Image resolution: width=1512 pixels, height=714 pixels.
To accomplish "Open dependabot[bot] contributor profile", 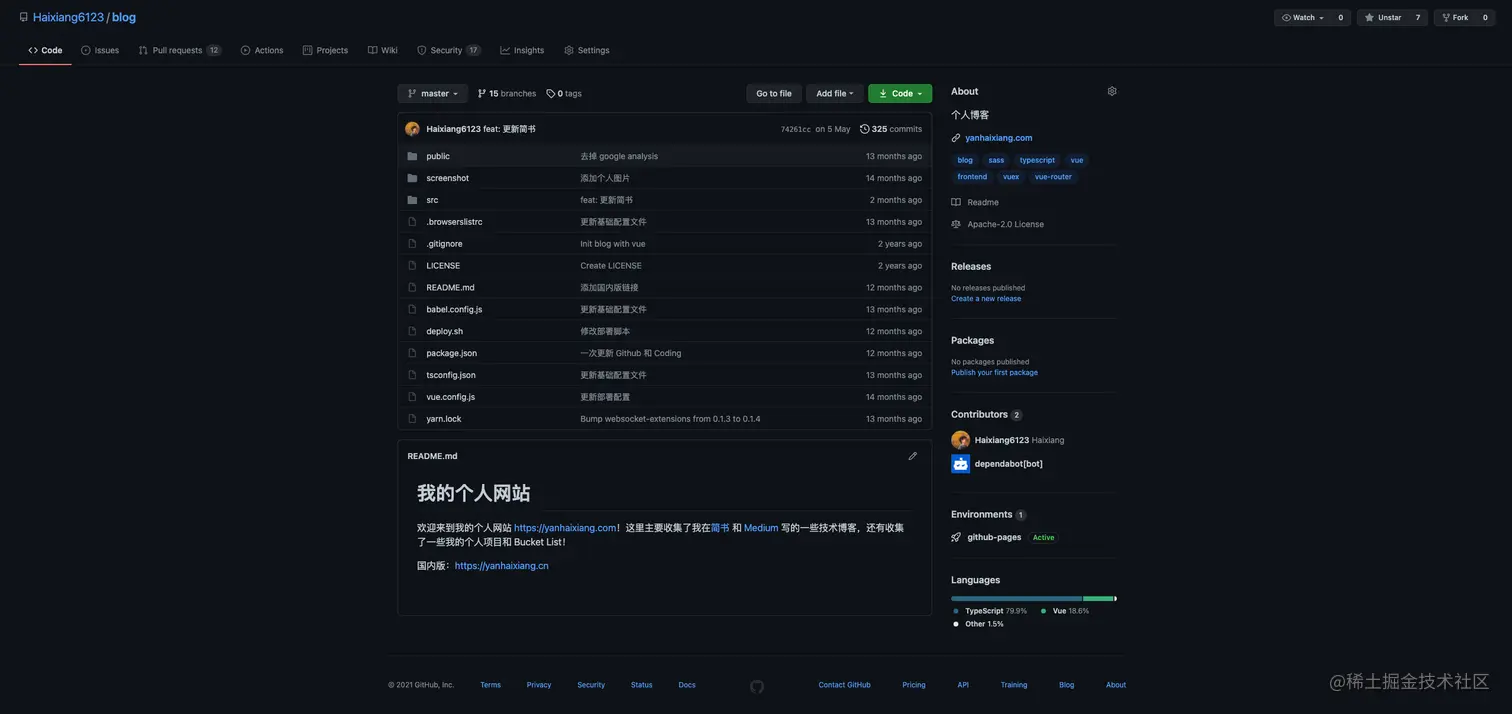I will (x=1008, y=464).
